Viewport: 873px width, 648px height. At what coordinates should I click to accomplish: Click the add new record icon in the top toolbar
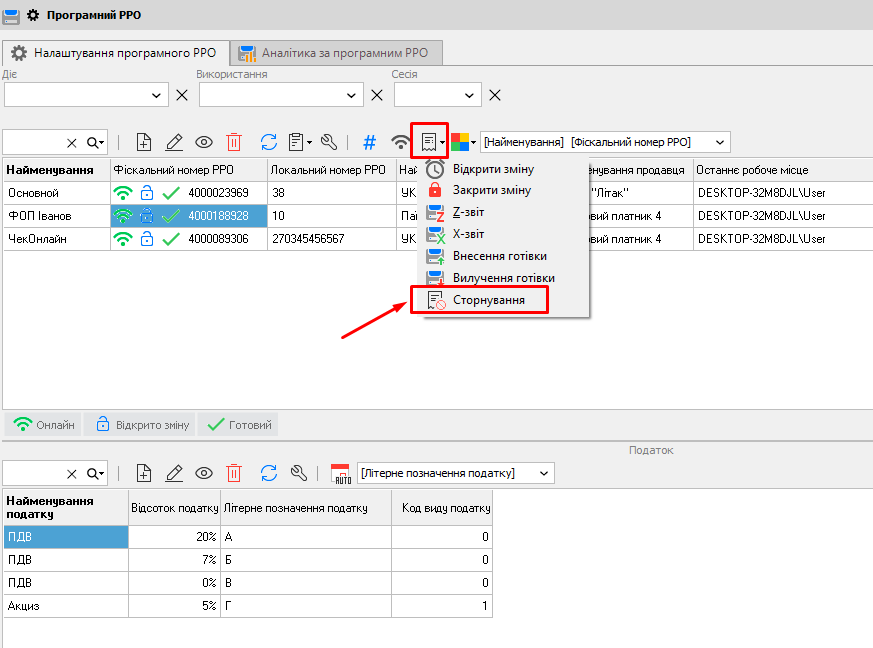[144, 142]
